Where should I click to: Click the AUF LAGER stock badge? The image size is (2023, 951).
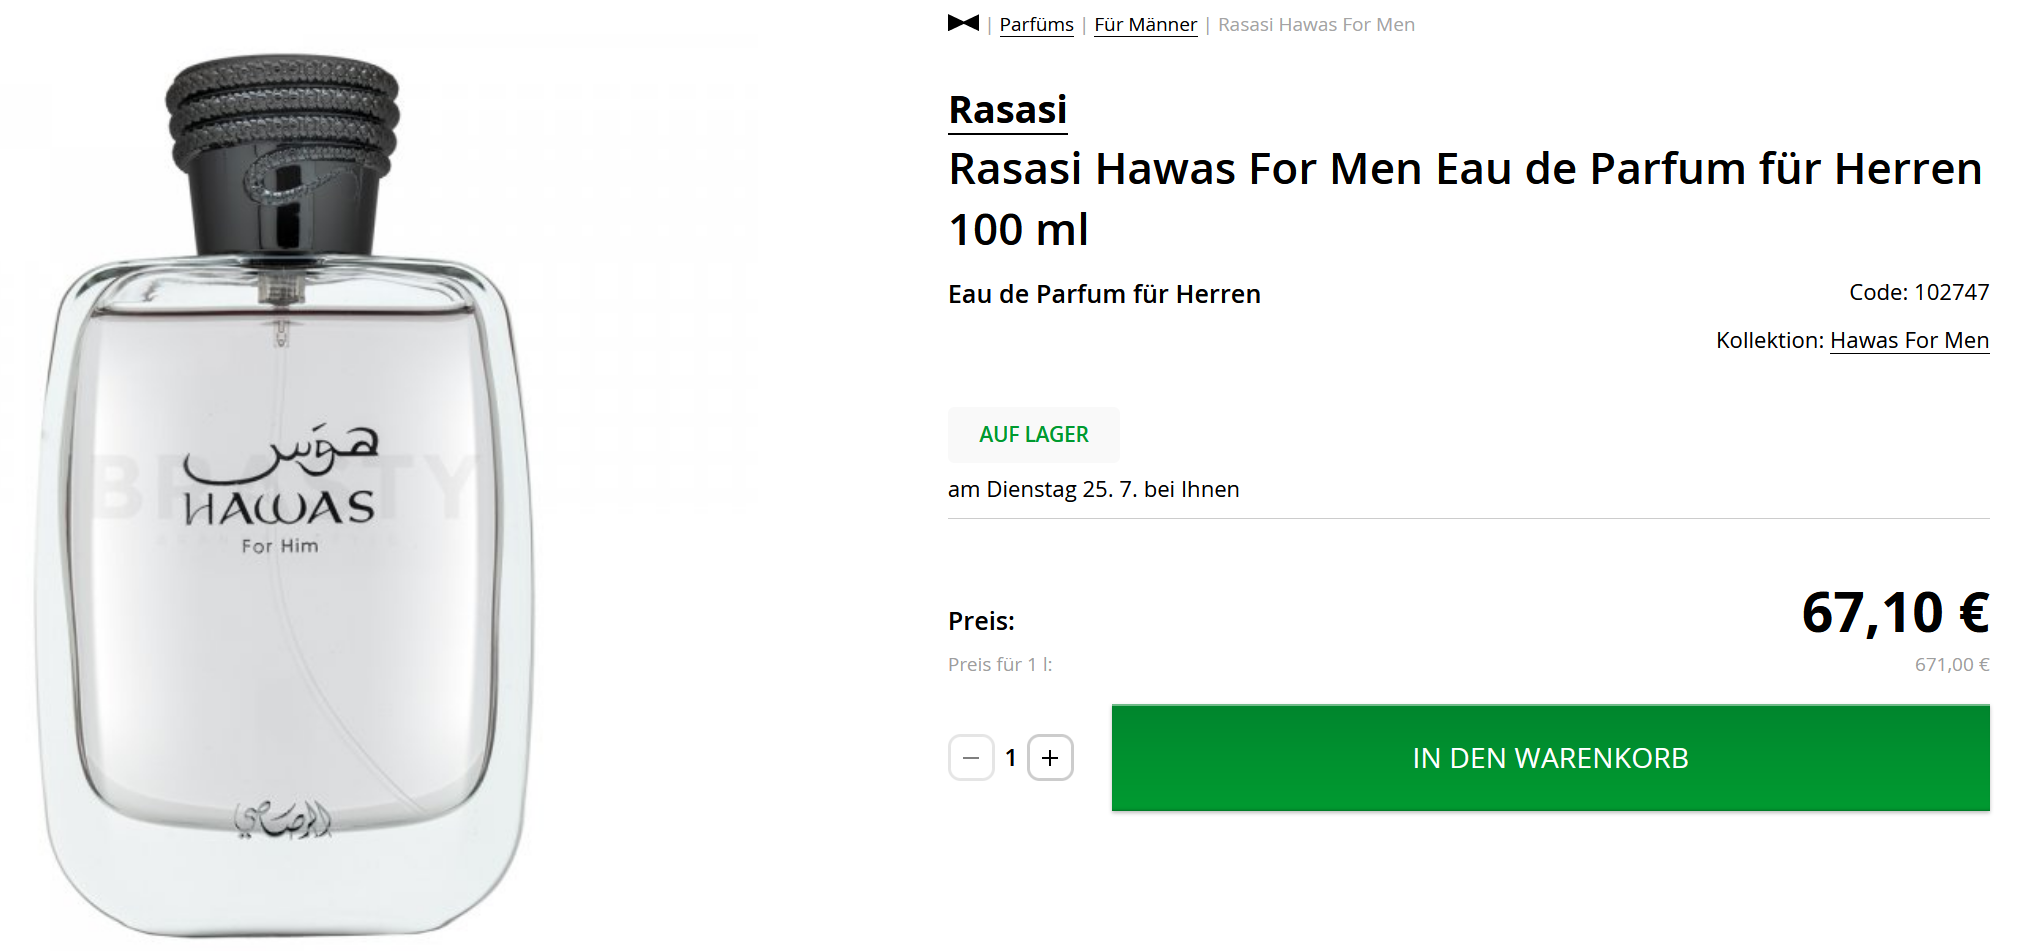1033,435
